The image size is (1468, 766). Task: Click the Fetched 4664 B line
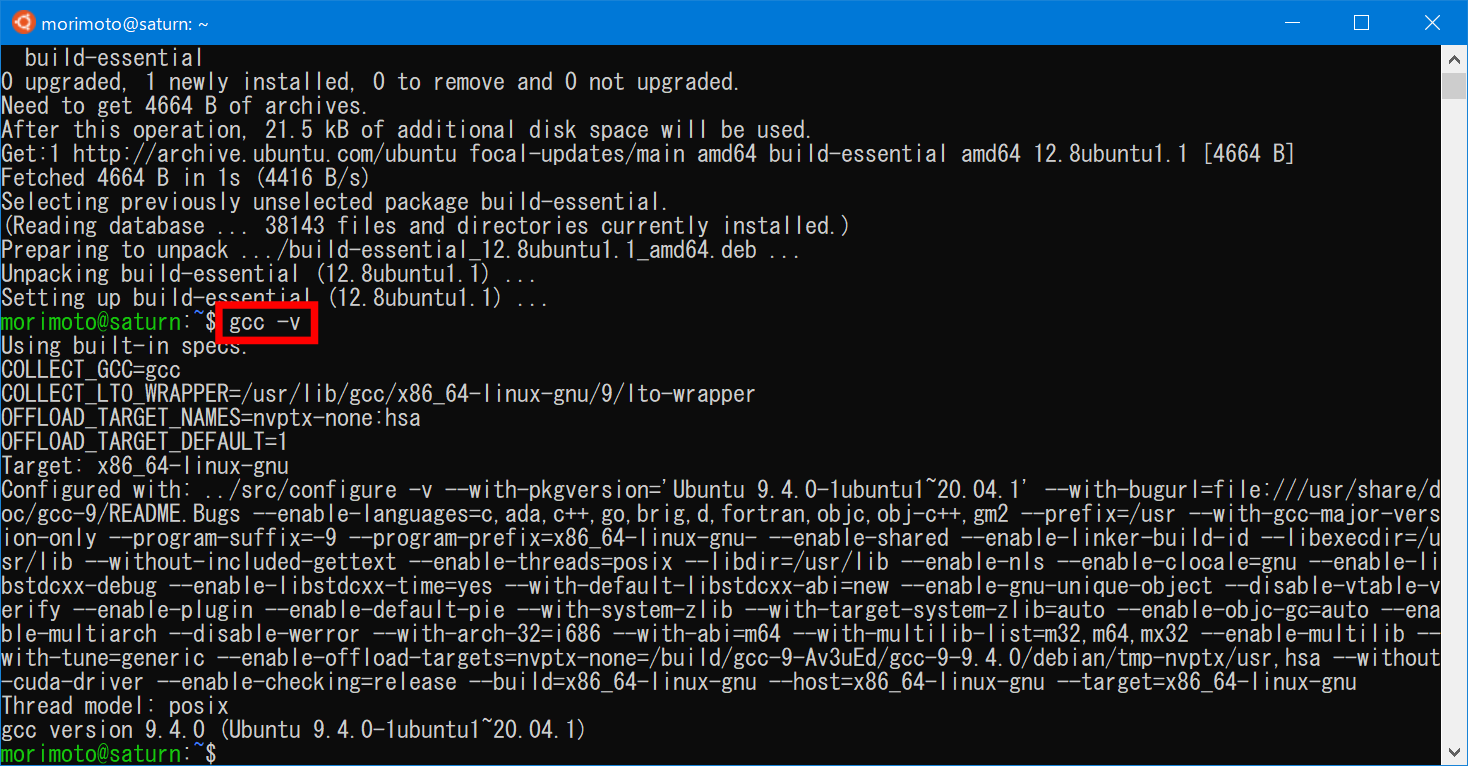click(185, 178)
